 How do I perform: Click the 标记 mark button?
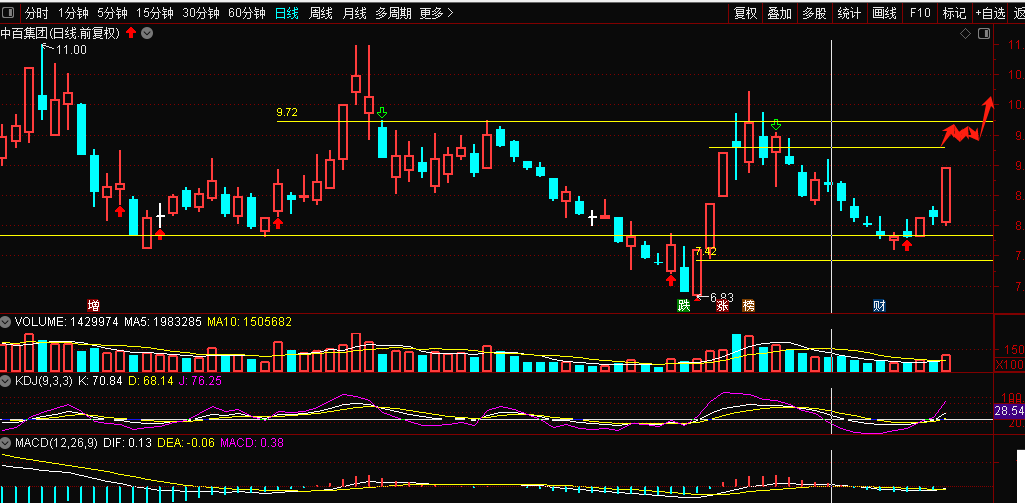pyautogui.click(x=954, y=12)
